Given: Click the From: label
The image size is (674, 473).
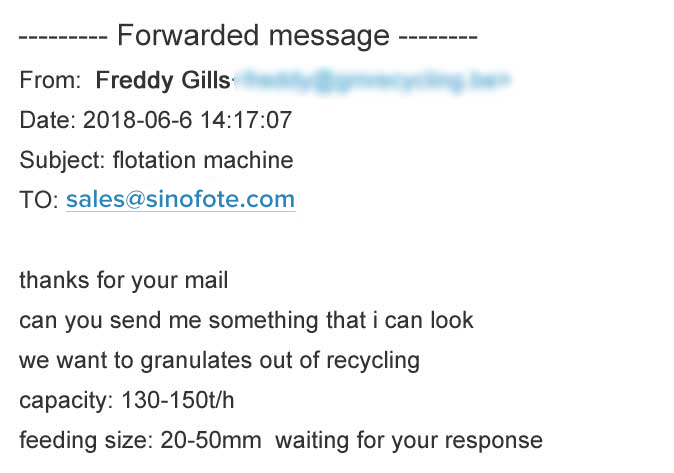Looking at the screenshot, I should [50, 80].
